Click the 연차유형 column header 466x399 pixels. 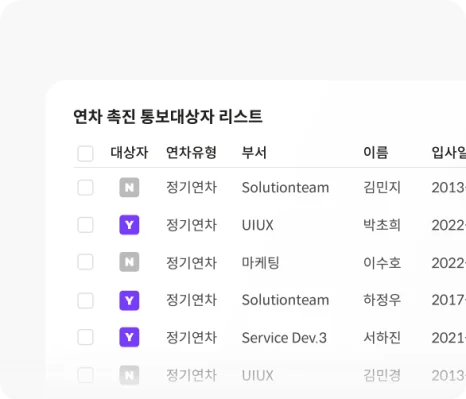coord(191,153)
